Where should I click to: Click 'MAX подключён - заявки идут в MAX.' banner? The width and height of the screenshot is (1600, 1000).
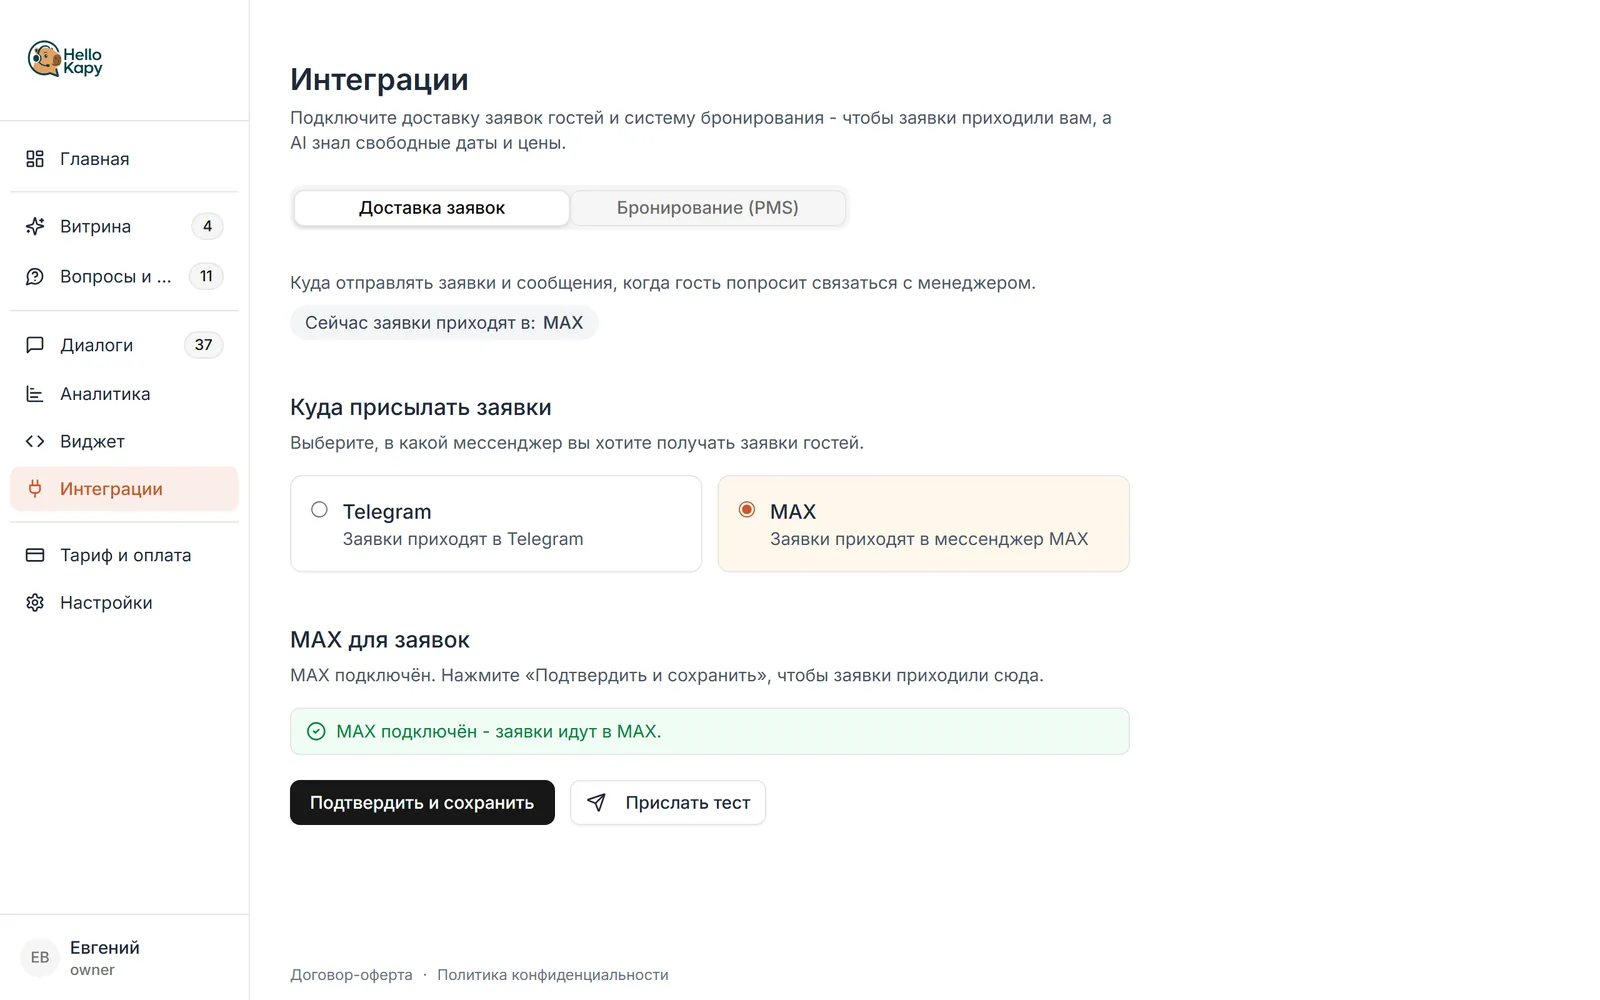click(x=710, y=731)
